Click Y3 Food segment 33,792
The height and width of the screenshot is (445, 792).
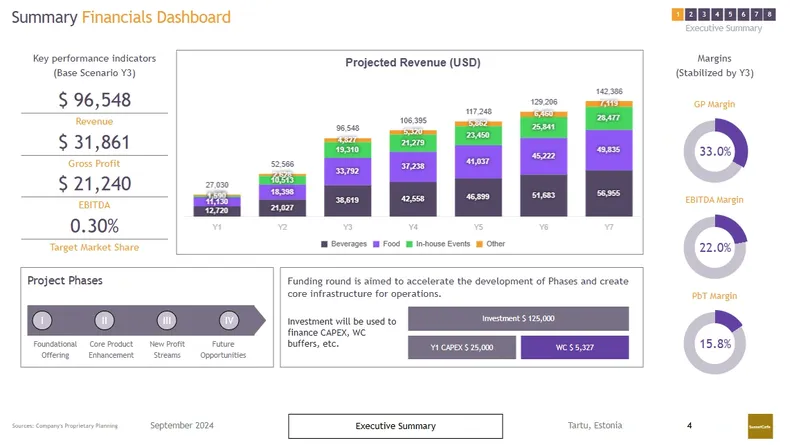(348, 171)
